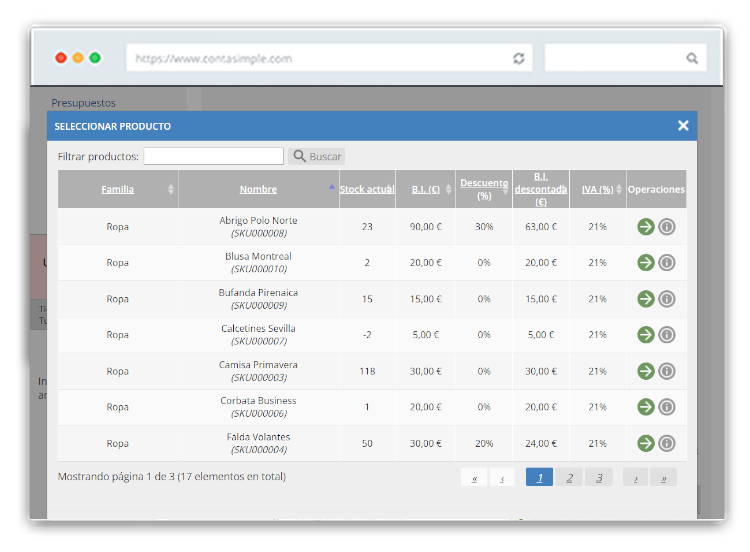Click the Filtrar productos text field

pyautogui.click(x=213, y=156)
